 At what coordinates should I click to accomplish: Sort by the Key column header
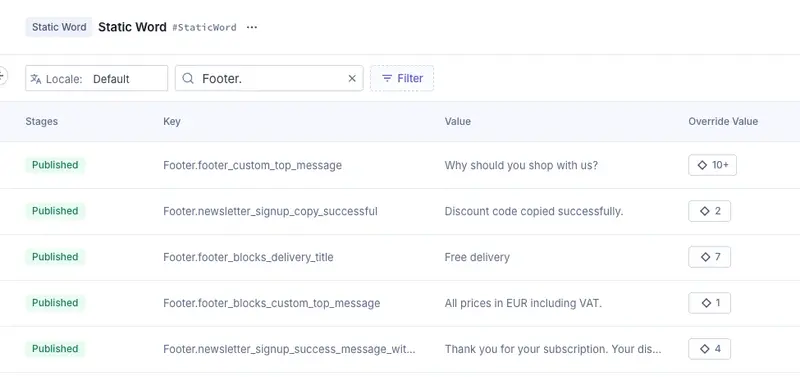click(171, 121)
